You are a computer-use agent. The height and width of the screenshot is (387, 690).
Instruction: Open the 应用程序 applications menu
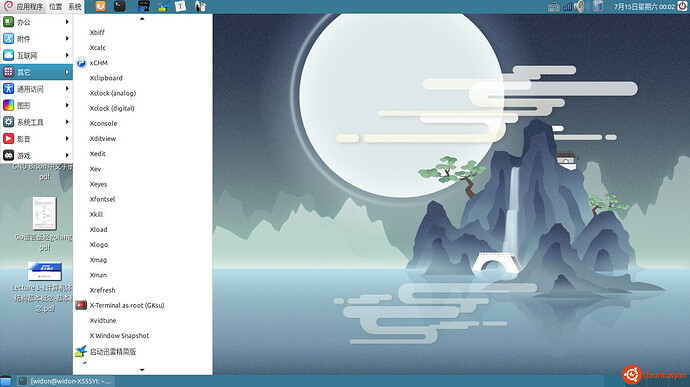24,6
